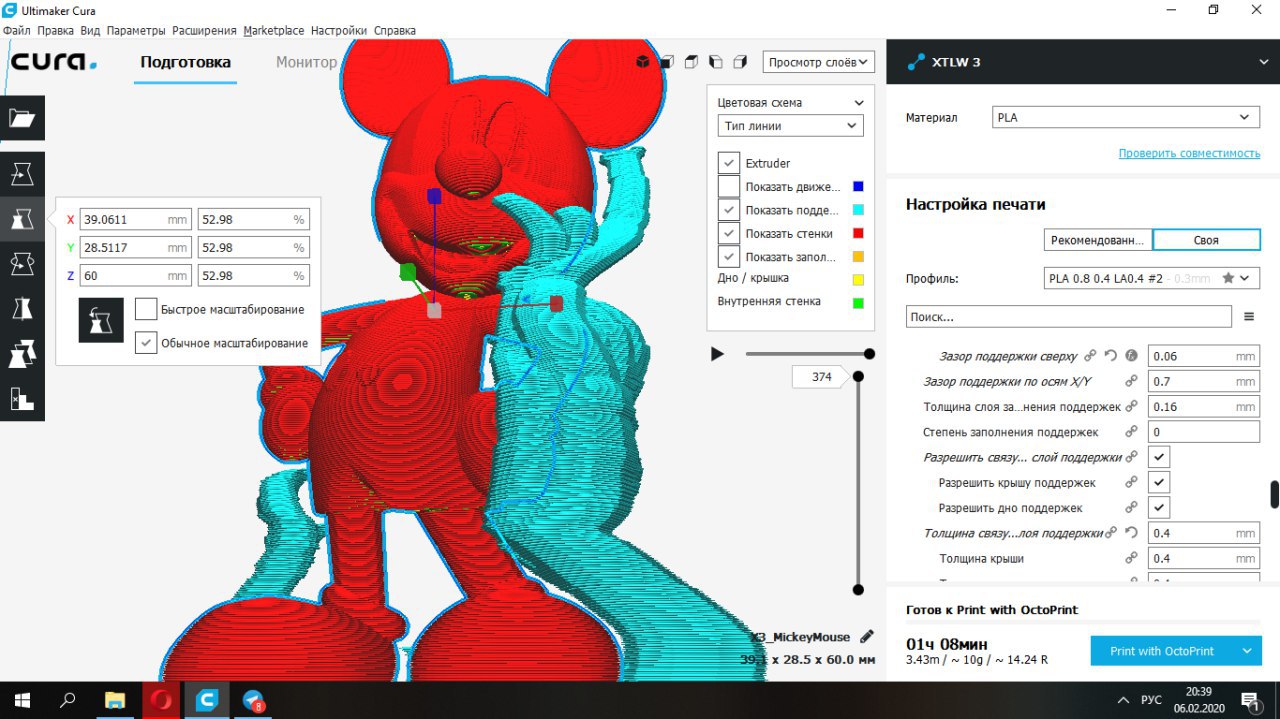This screenshot has width=1280, height=719.
Task: Open Opera browser from the taskbar
Action: tap(161, 700)
